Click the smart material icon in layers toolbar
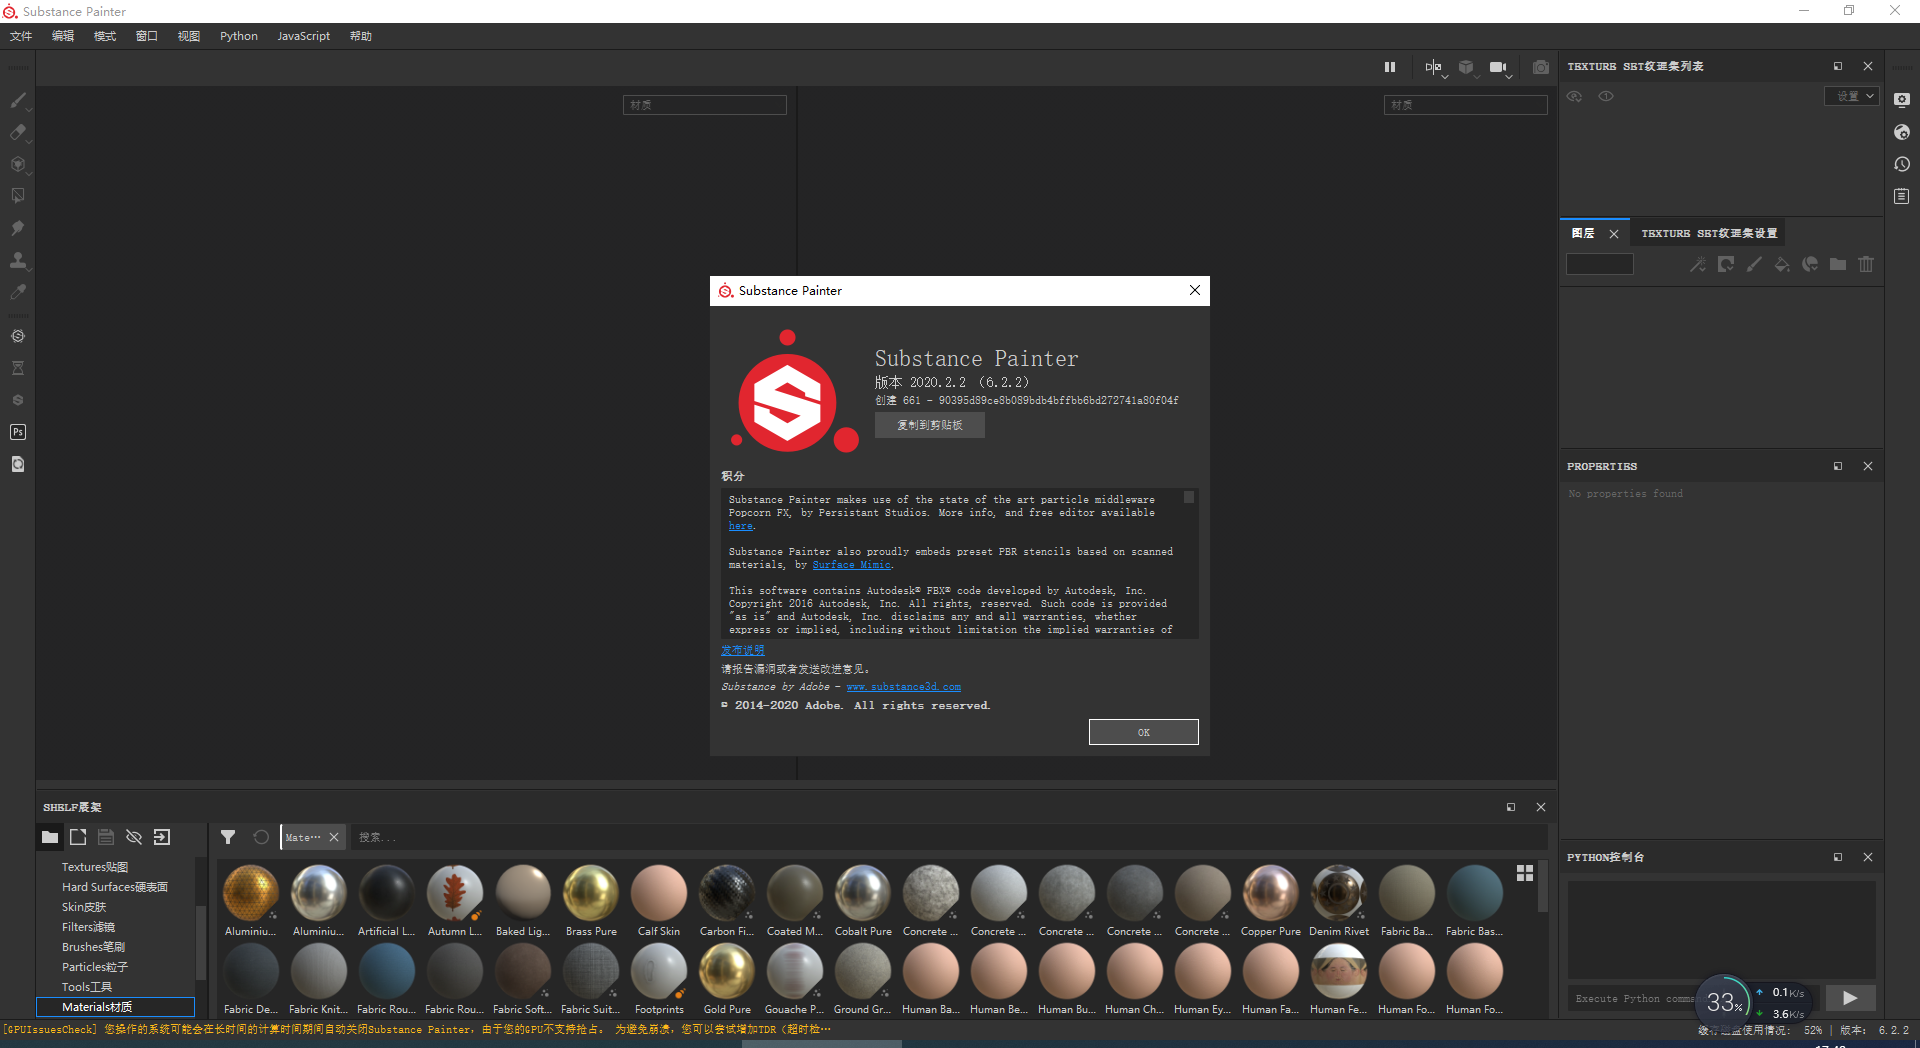The height and width of the screenshot is (1048, 1920). (1810, 264)
